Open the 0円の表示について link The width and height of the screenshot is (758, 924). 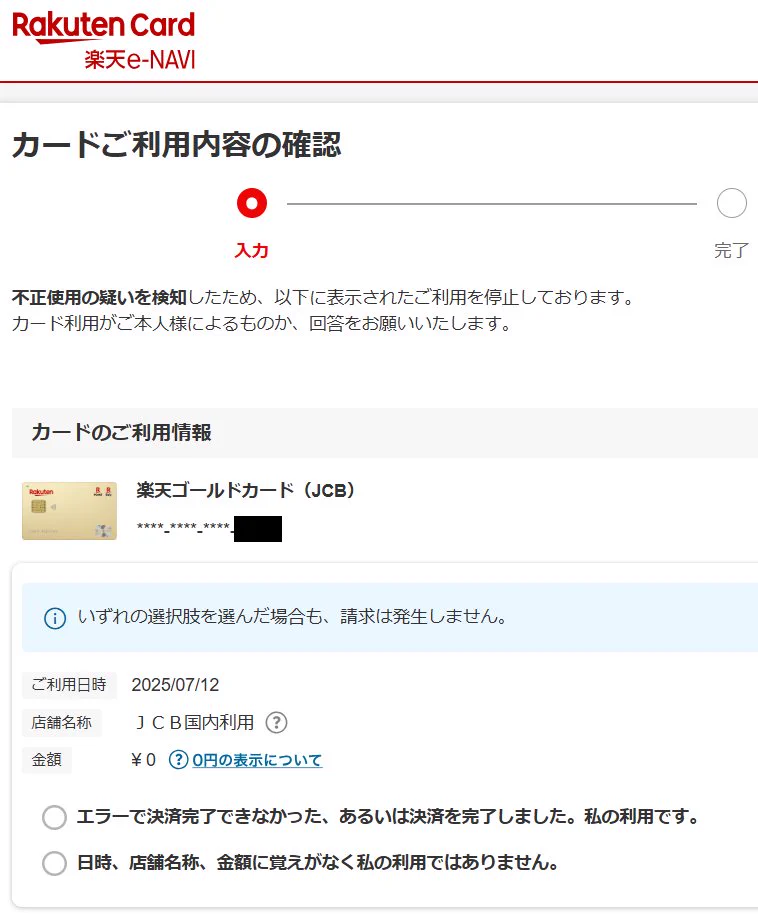[257, 760]
